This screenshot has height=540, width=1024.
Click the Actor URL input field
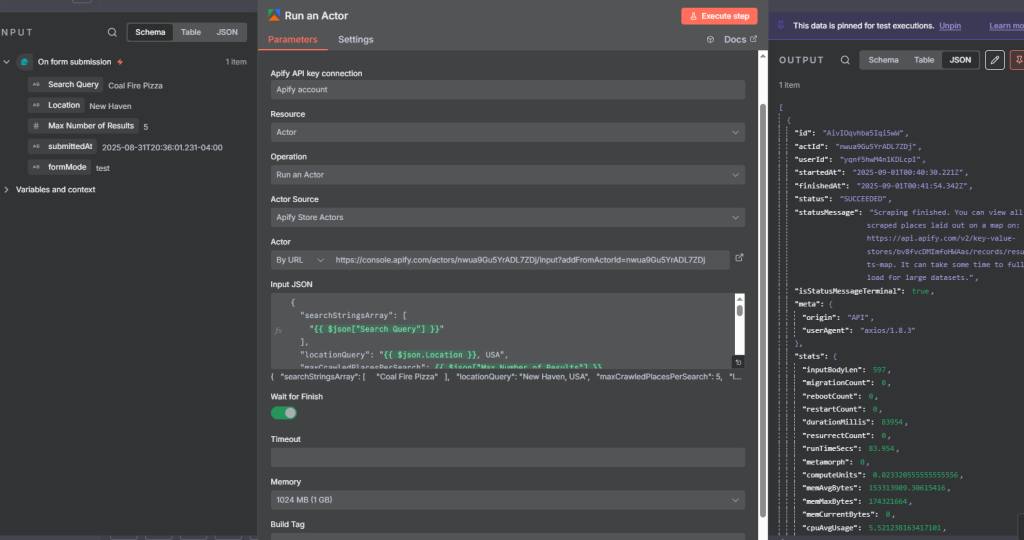point(529,260)
